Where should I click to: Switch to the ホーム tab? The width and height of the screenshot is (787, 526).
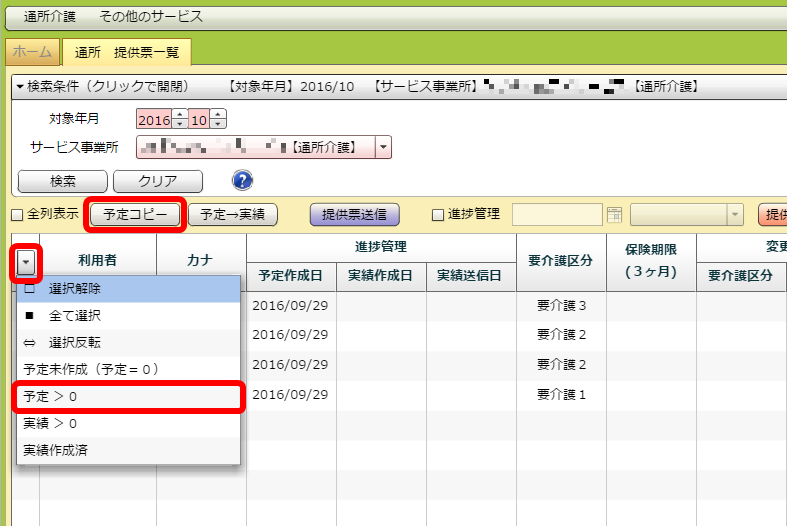[33, 51]
